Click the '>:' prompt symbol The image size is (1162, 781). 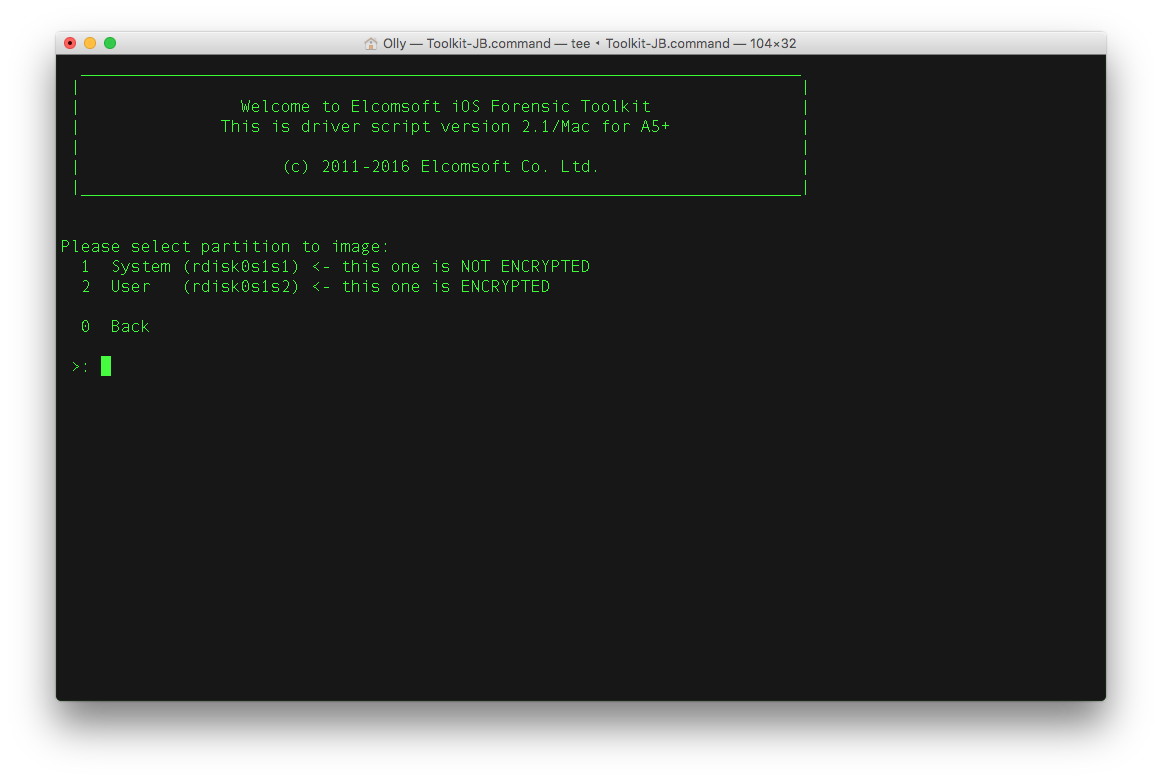[80, 367]
